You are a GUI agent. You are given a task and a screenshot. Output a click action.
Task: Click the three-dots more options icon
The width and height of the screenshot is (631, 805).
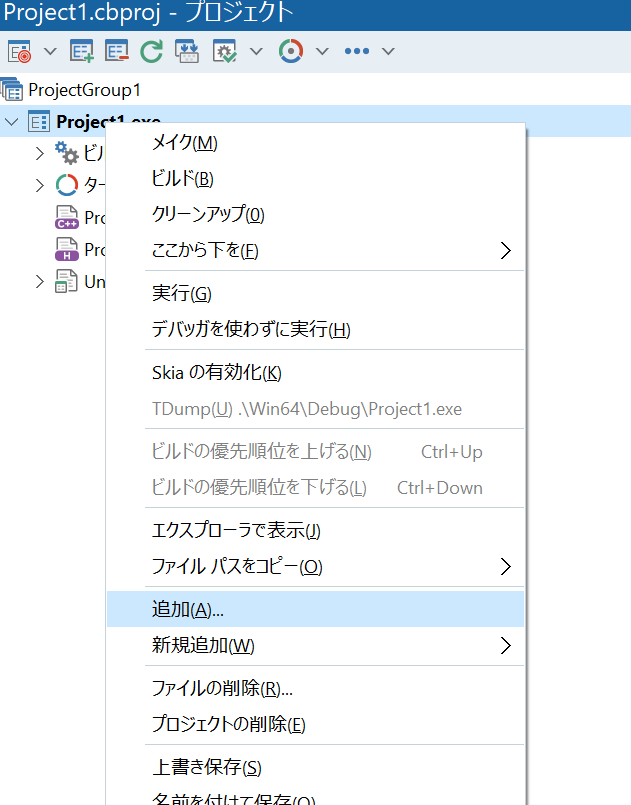(x=357, y=51)
